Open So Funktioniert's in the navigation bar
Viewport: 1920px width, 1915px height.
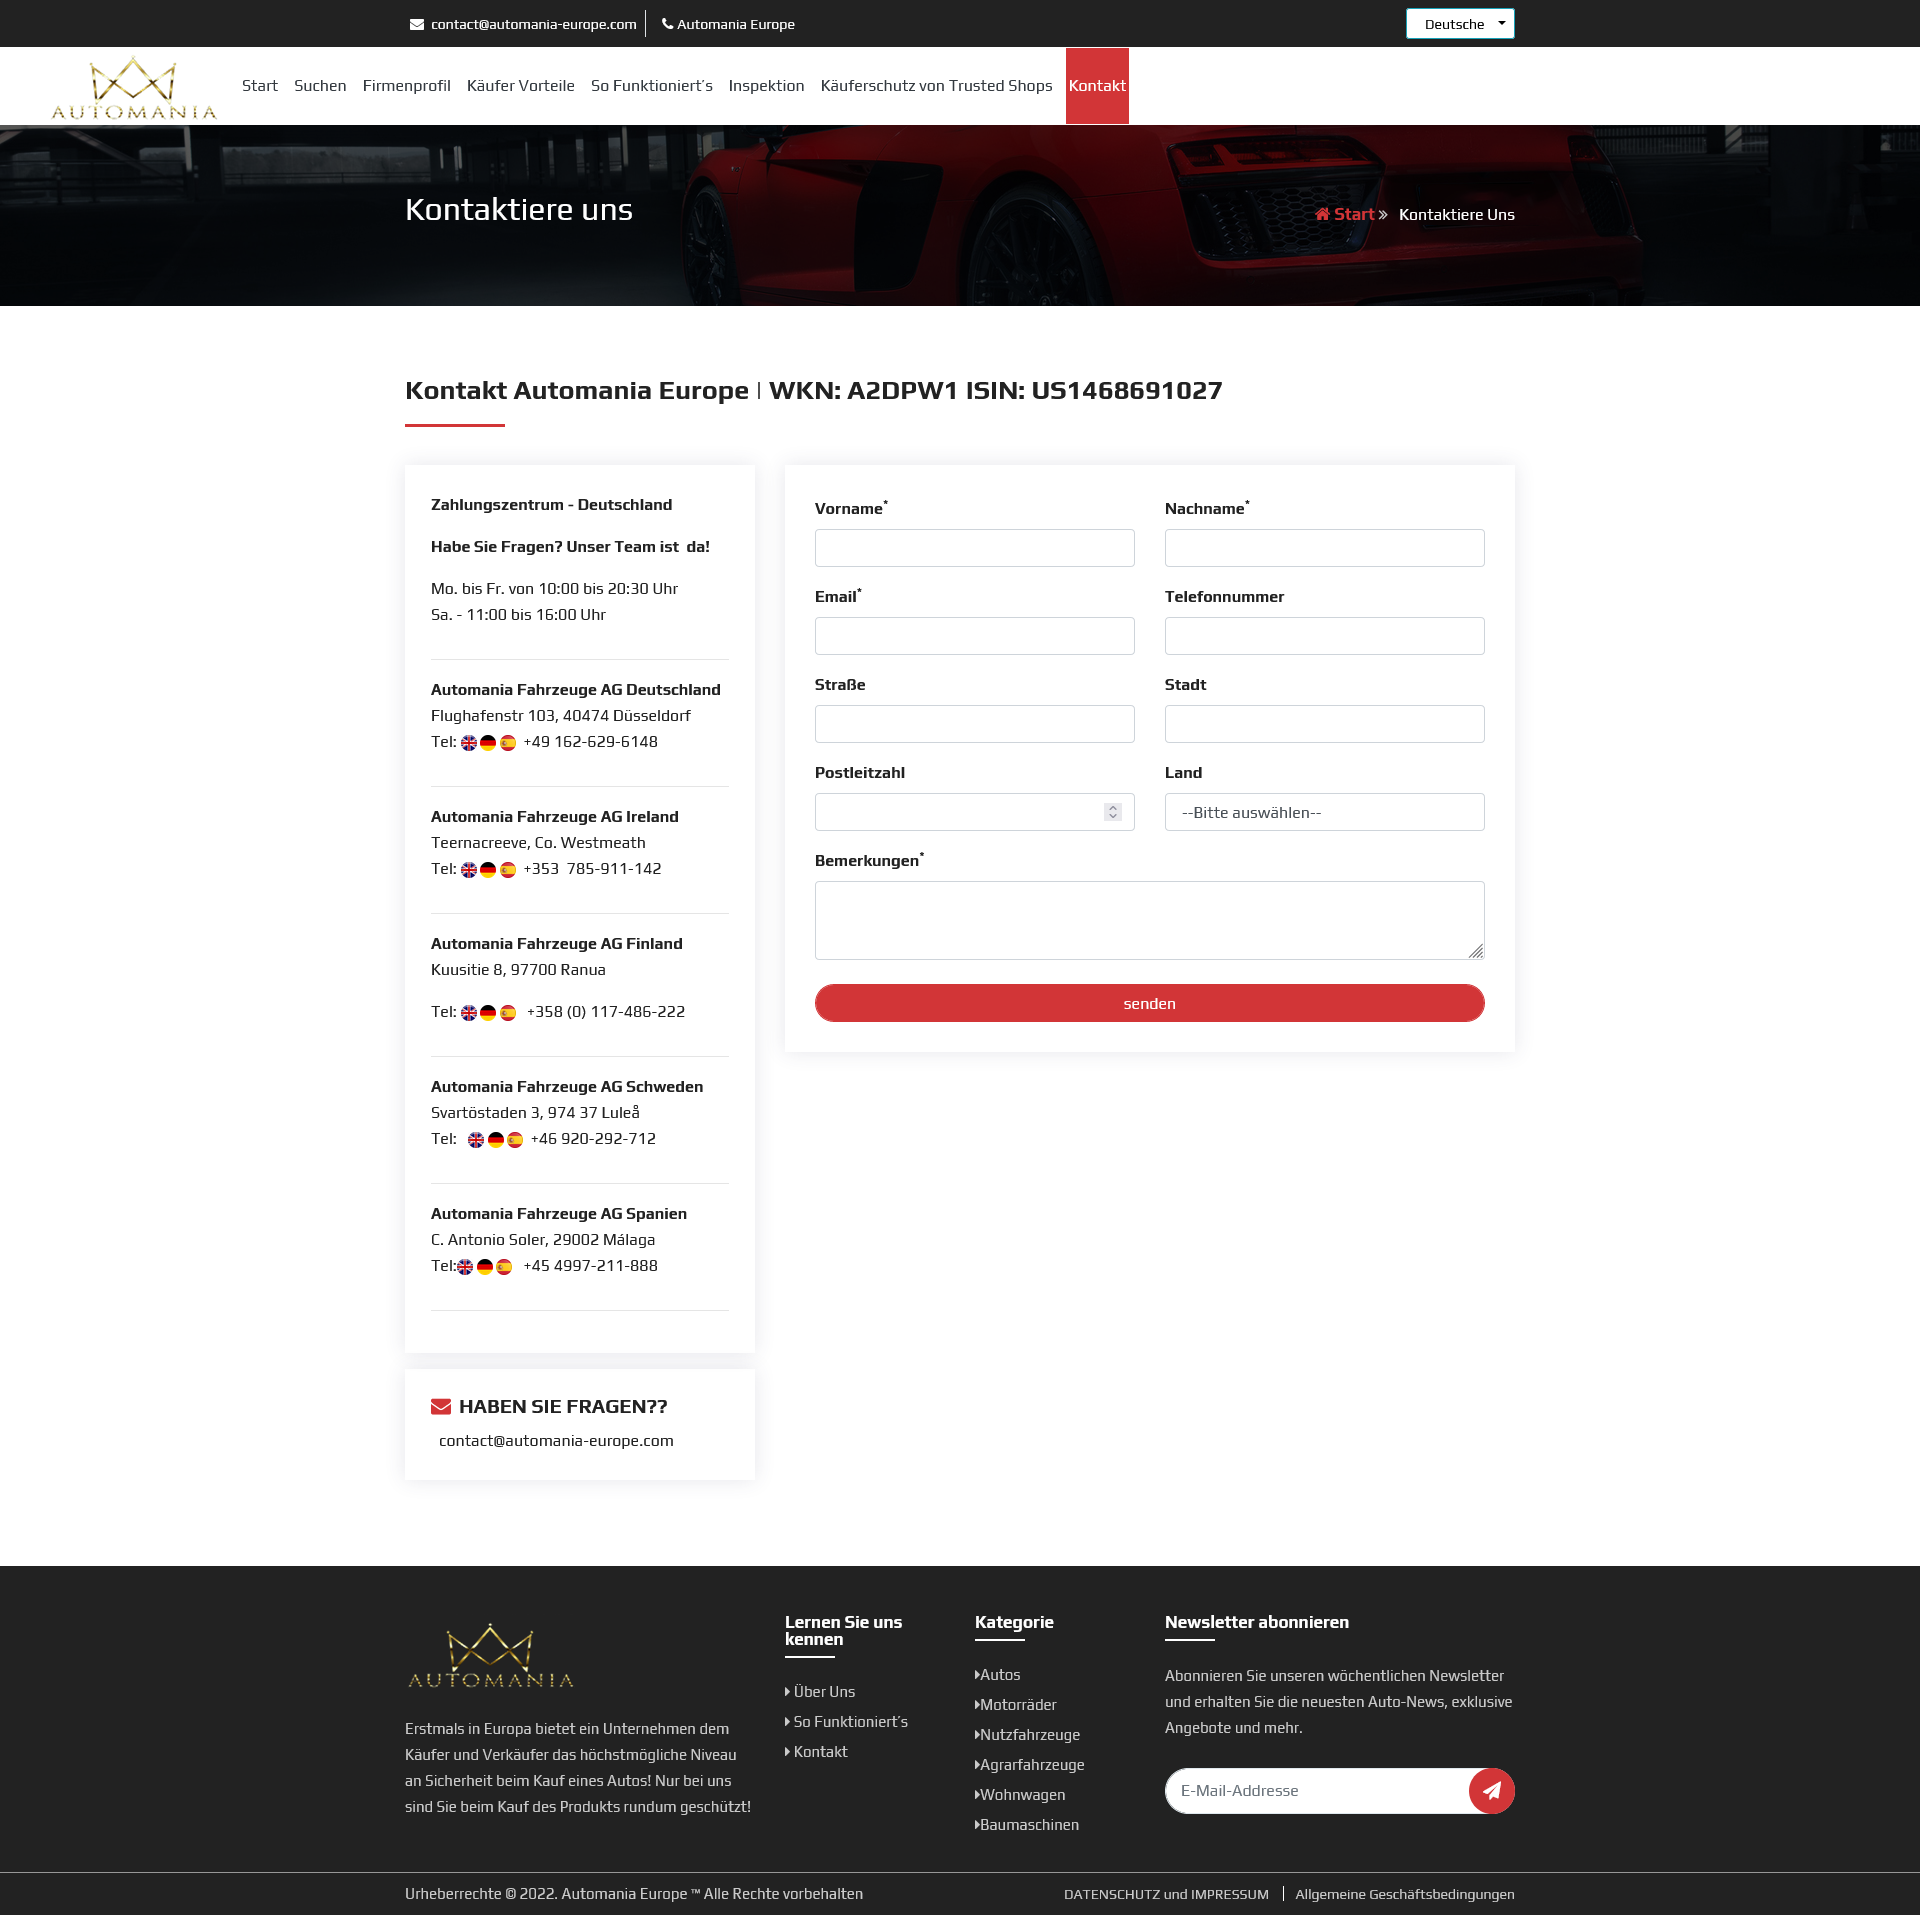(x=652, y=86)
